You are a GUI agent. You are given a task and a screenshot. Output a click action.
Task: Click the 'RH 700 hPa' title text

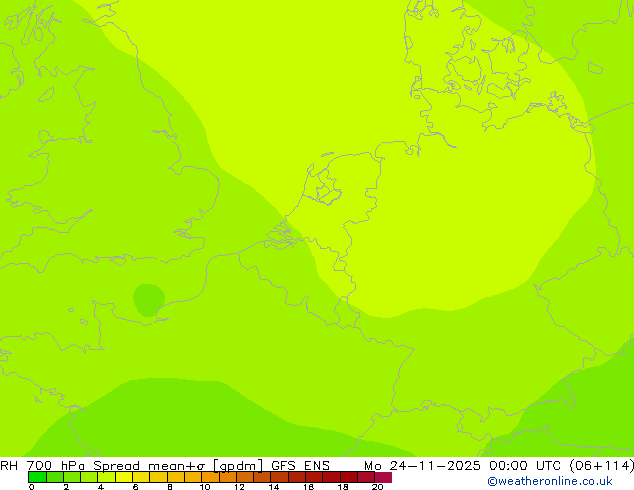coord(44,465)
